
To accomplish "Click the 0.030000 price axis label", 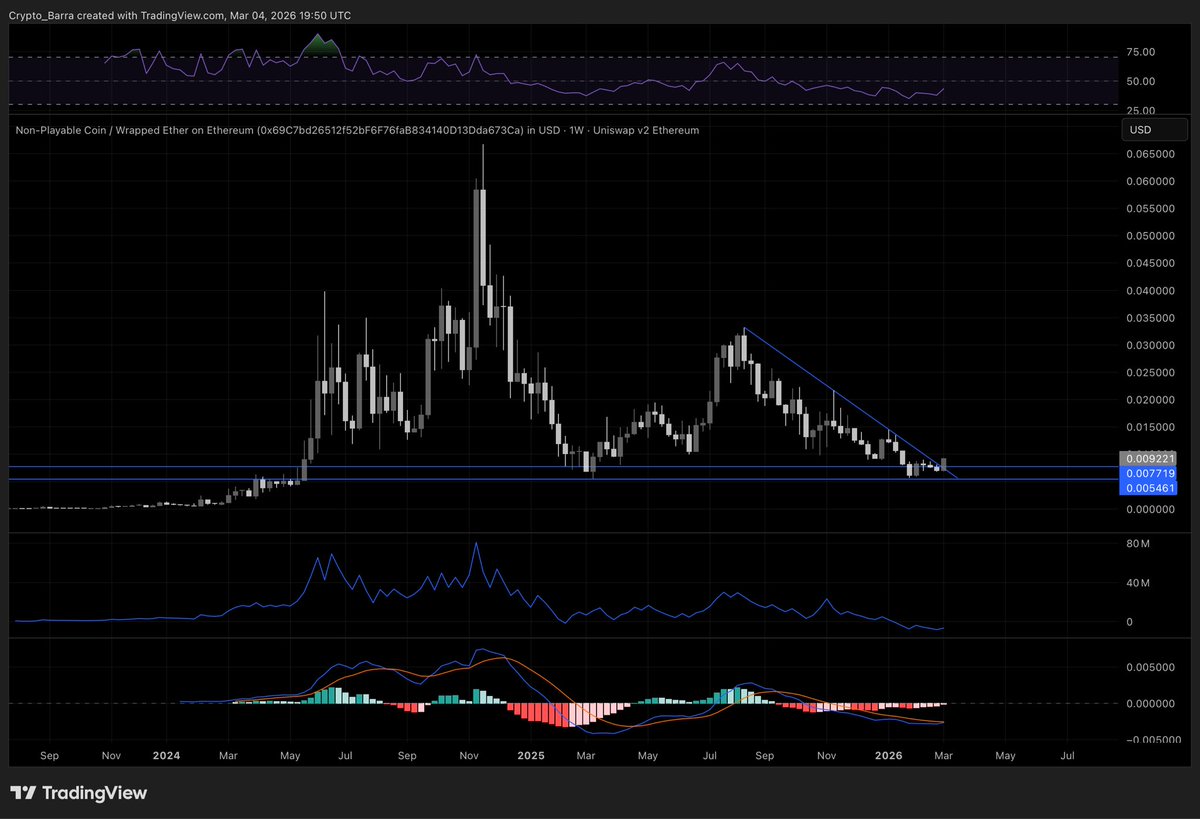I will click(1152, 346).
